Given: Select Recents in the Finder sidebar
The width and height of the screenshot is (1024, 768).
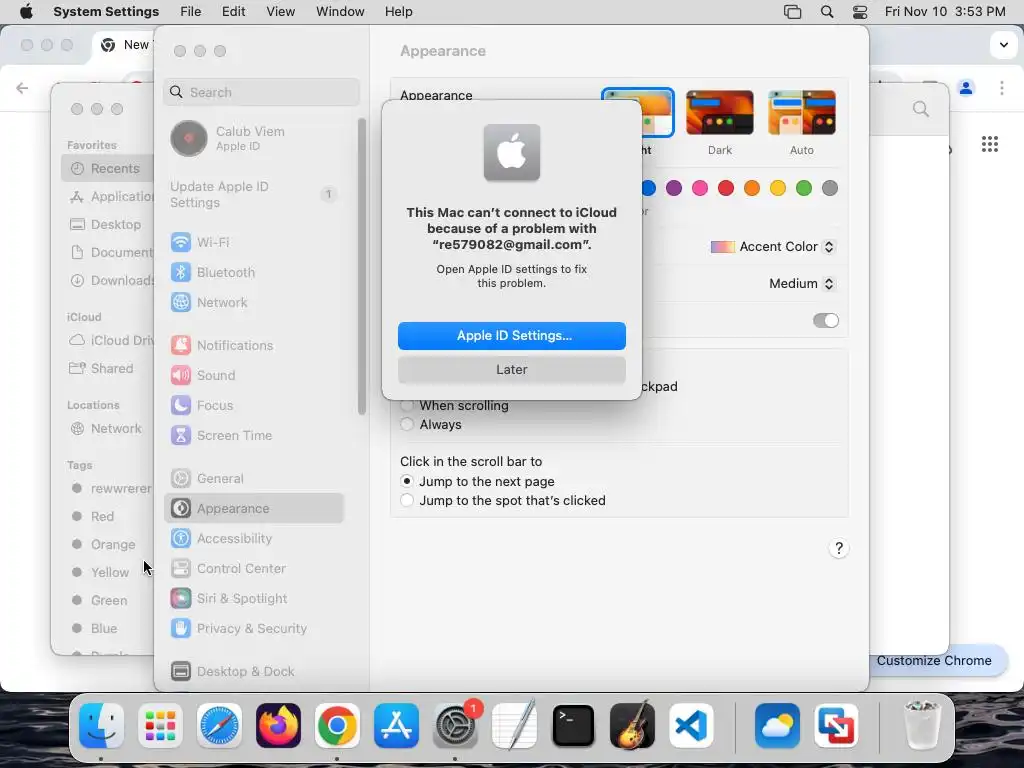Looking at the screenshot, I should pyautogui.click(x=108, y=168).
